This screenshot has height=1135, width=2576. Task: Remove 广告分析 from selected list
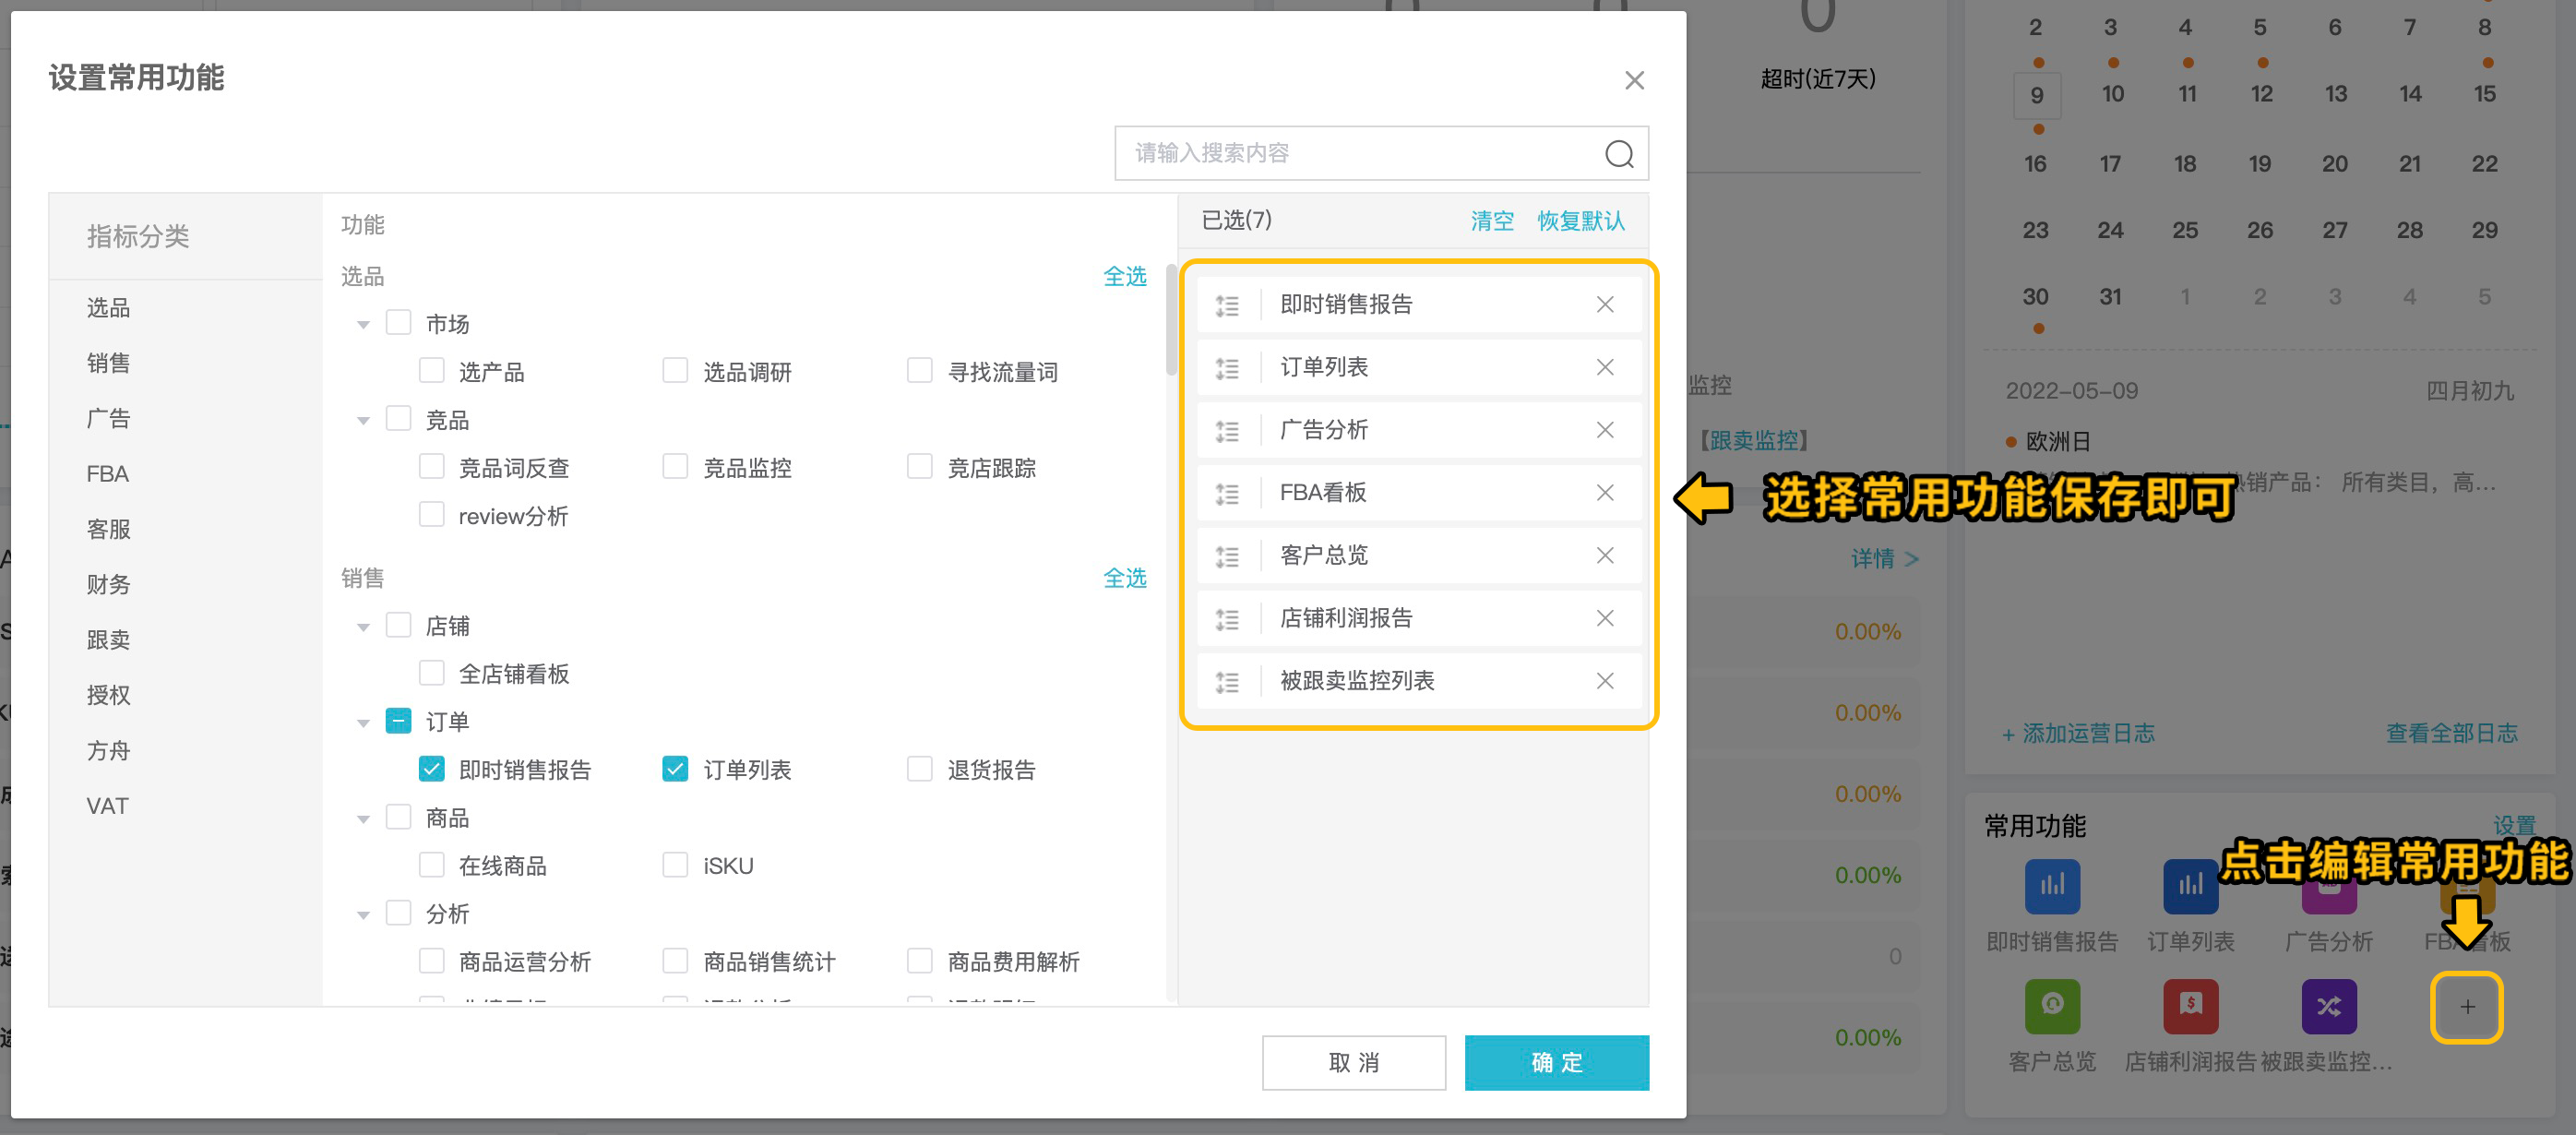pyautogui.click(x=1604, y=430)
